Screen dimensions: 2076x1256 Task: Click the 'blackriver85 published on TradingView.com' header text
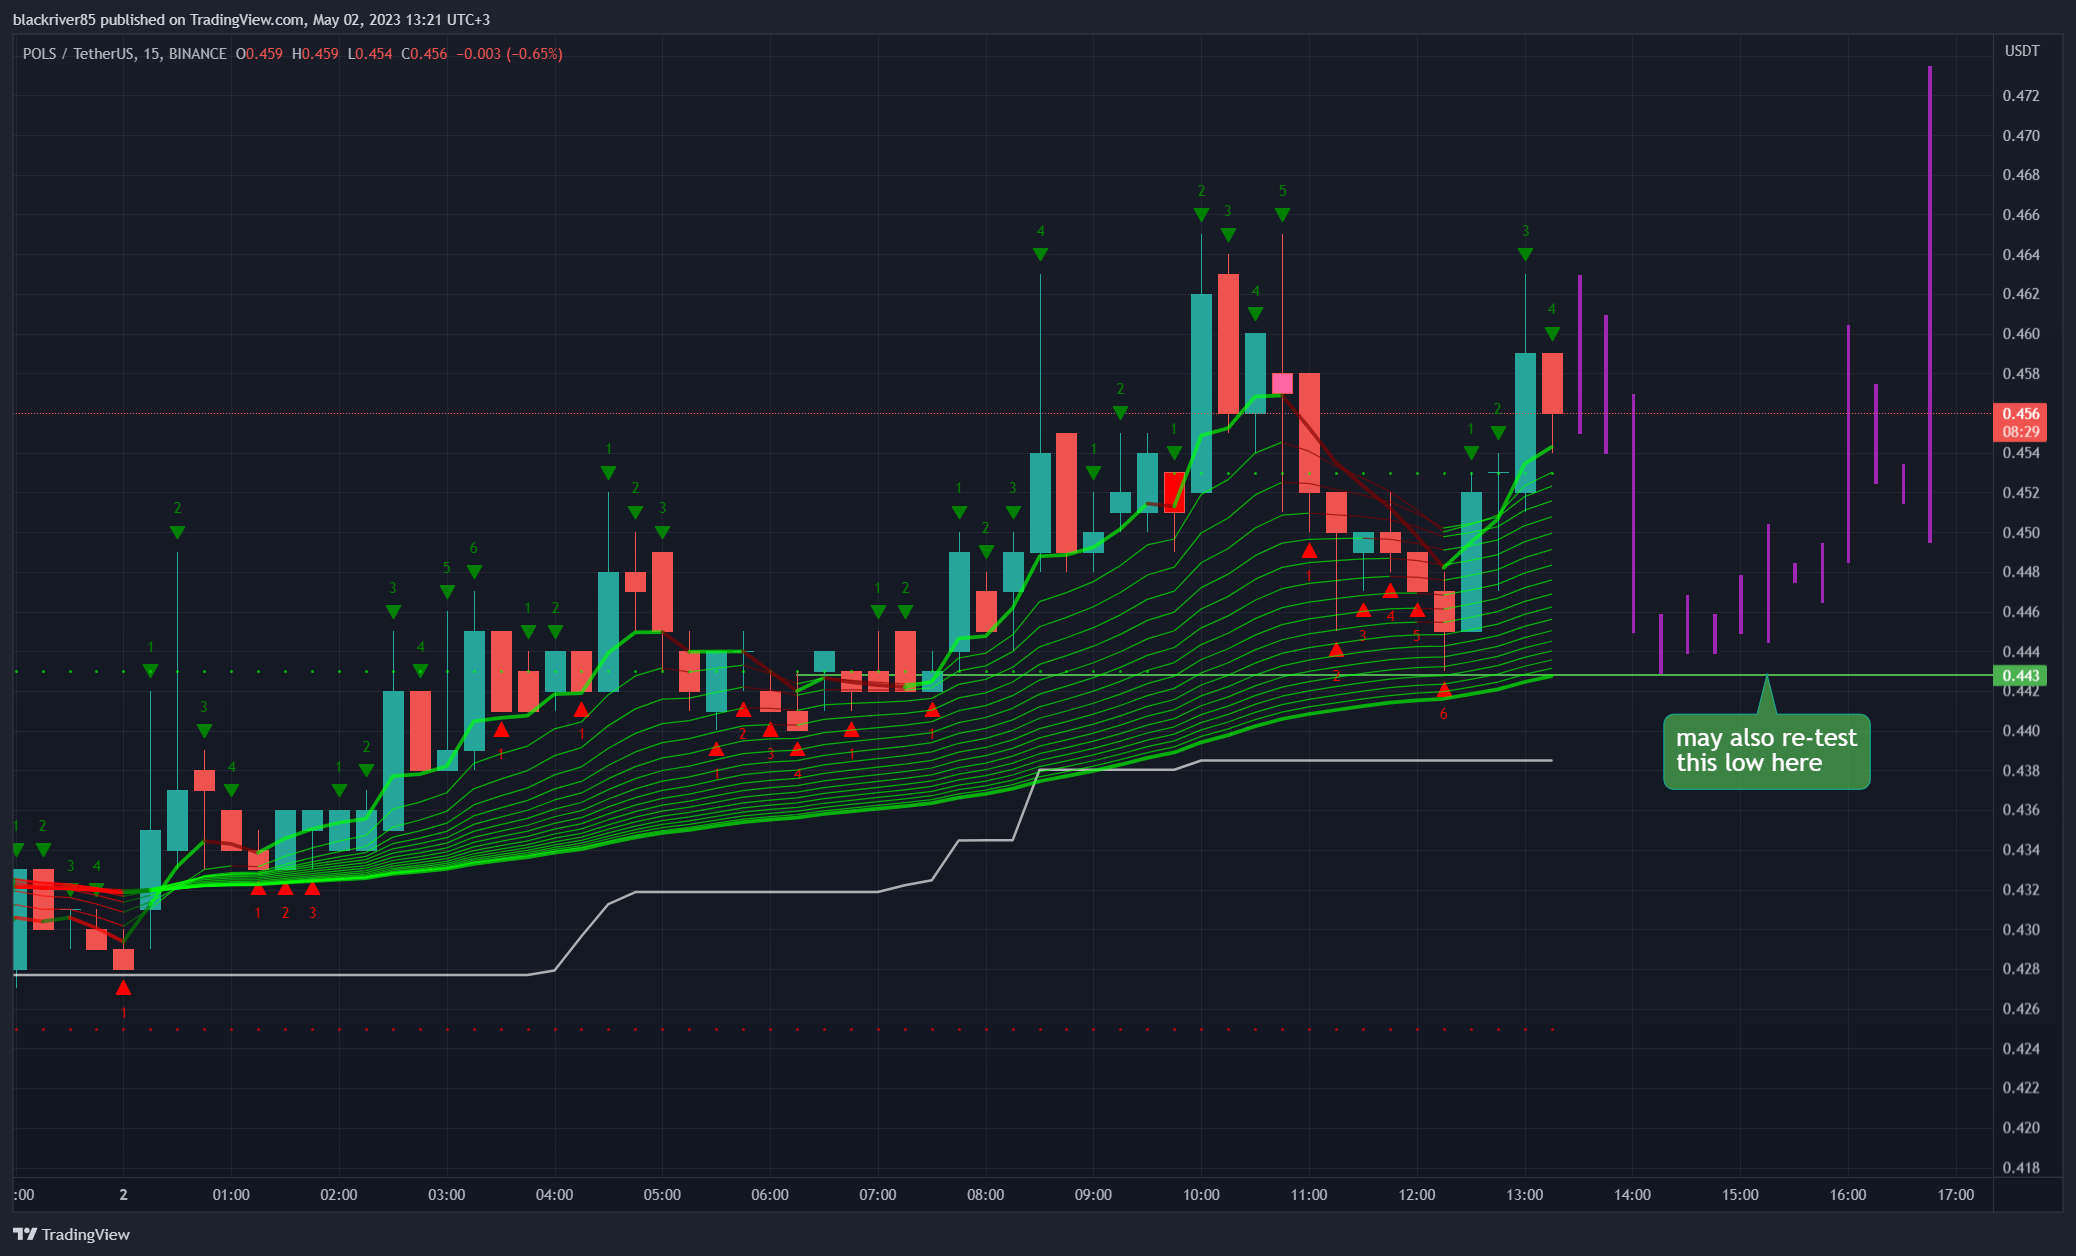(x=156, y=19)
